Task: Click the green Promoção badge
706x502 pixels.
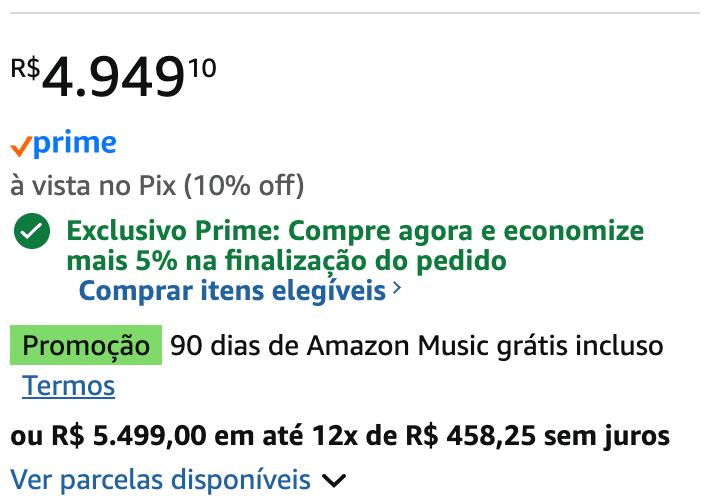Action: point(85,346)
